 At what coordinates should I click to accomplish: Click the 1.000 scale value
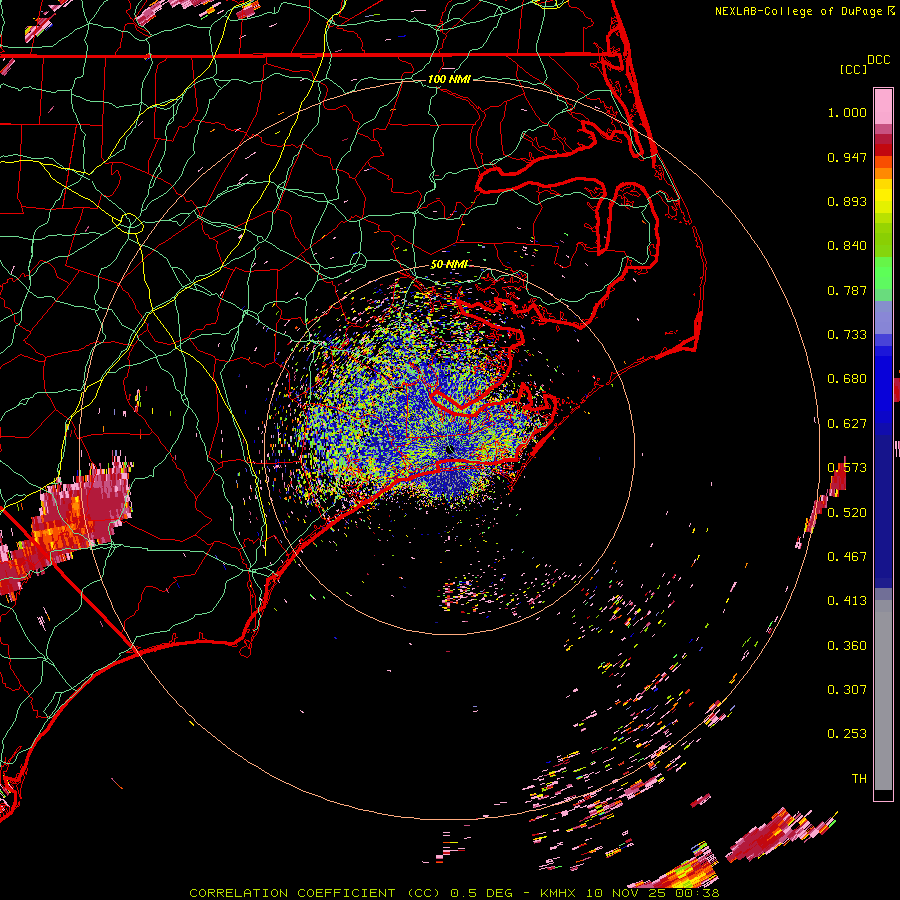847,112
